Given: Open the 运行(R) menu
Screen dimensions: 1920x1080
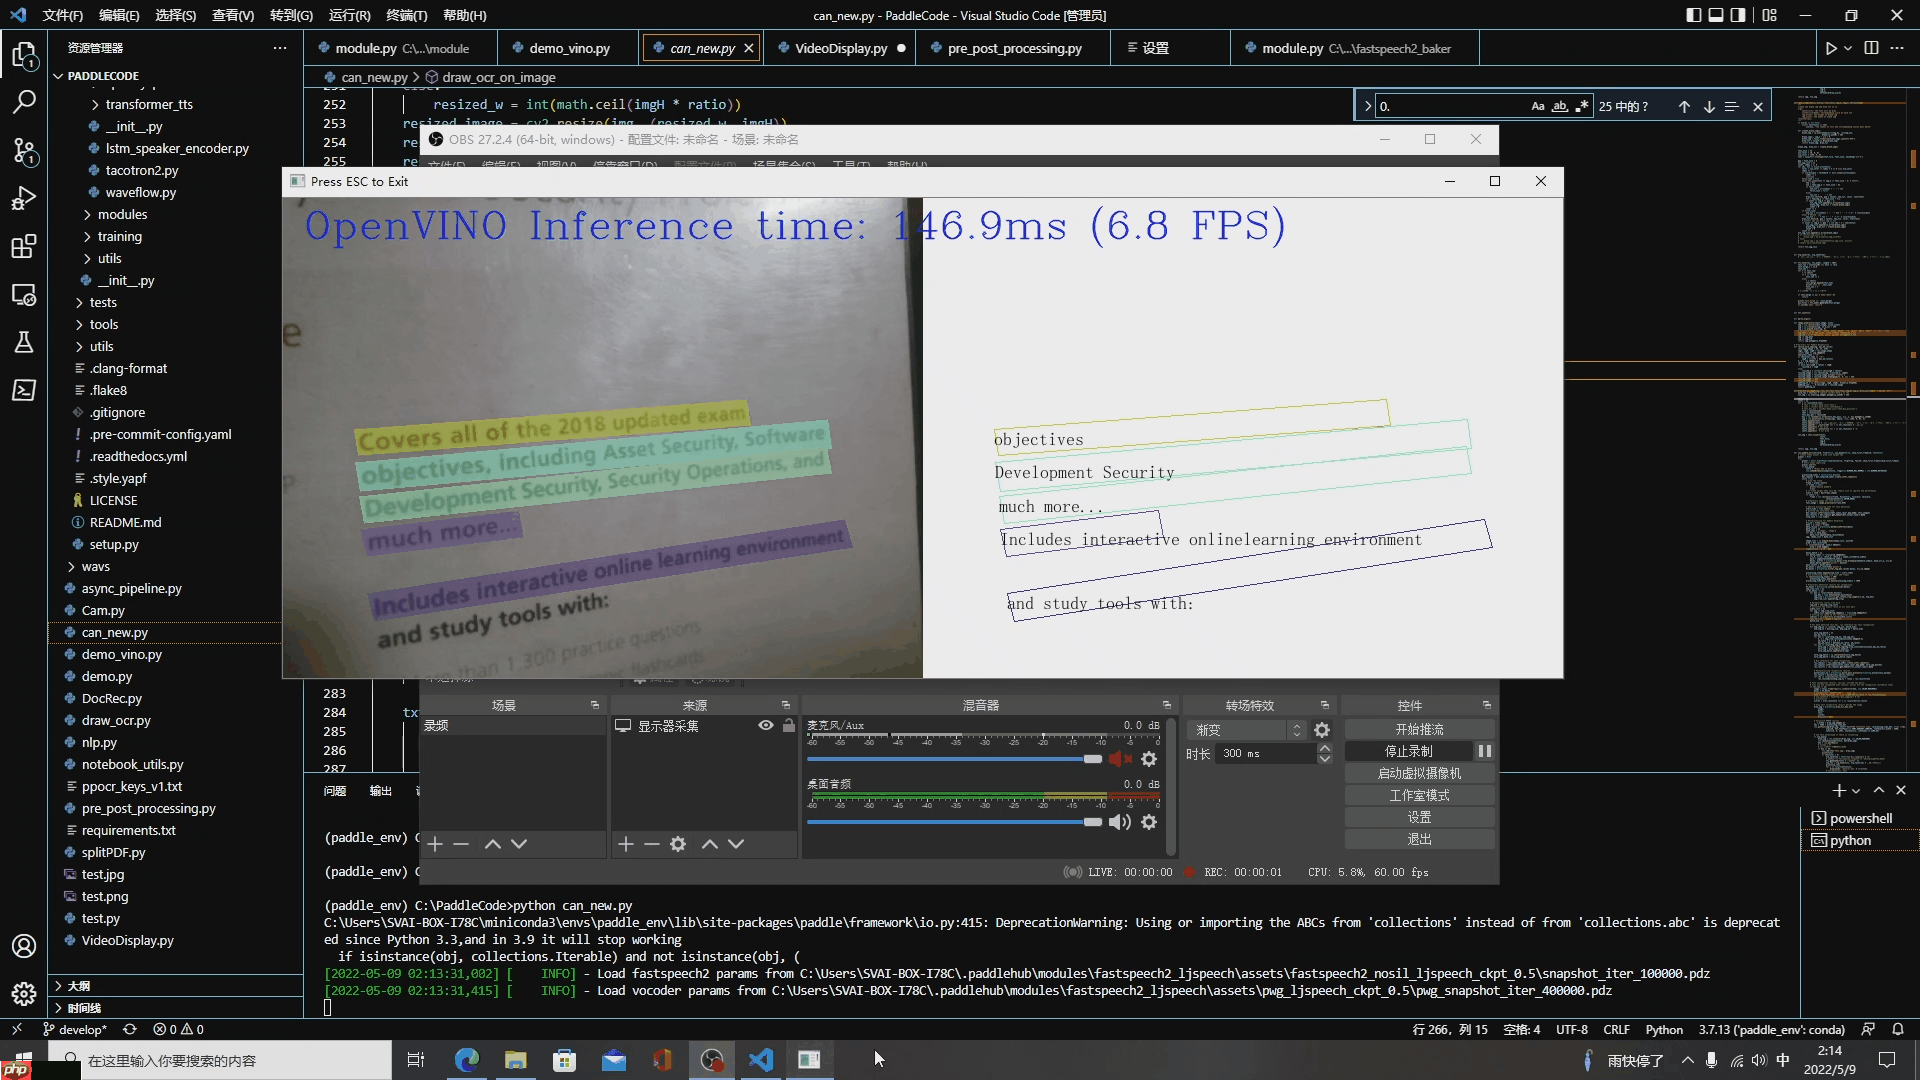Looking at the screenshot, I should (349, 15).
